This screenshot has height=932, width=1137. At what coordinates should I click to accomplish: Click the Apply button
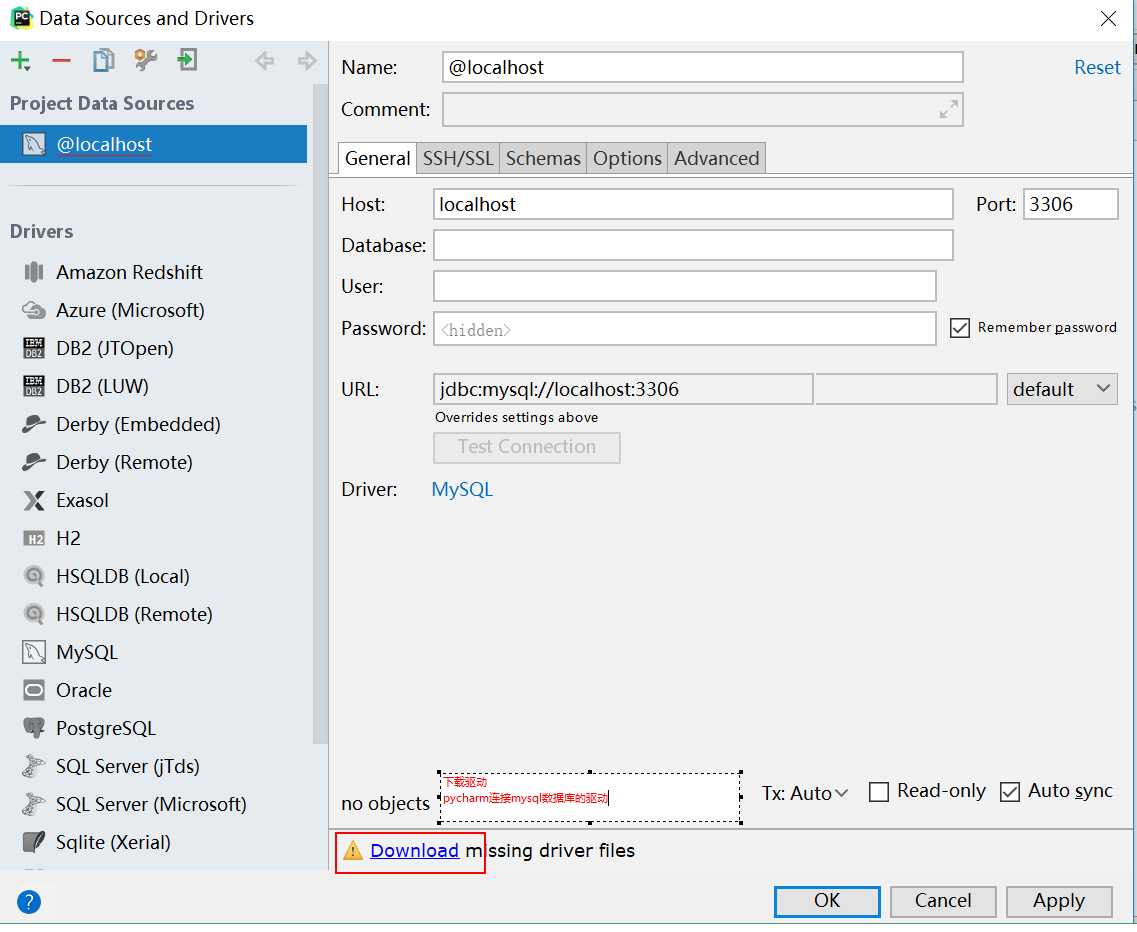coord(1059,902)
